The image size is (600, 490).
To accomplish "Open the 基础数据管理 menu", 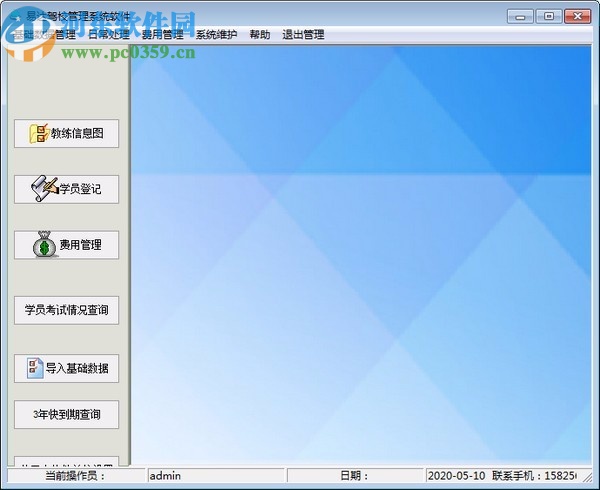I will pyautogui.click(x=44, y=35).
